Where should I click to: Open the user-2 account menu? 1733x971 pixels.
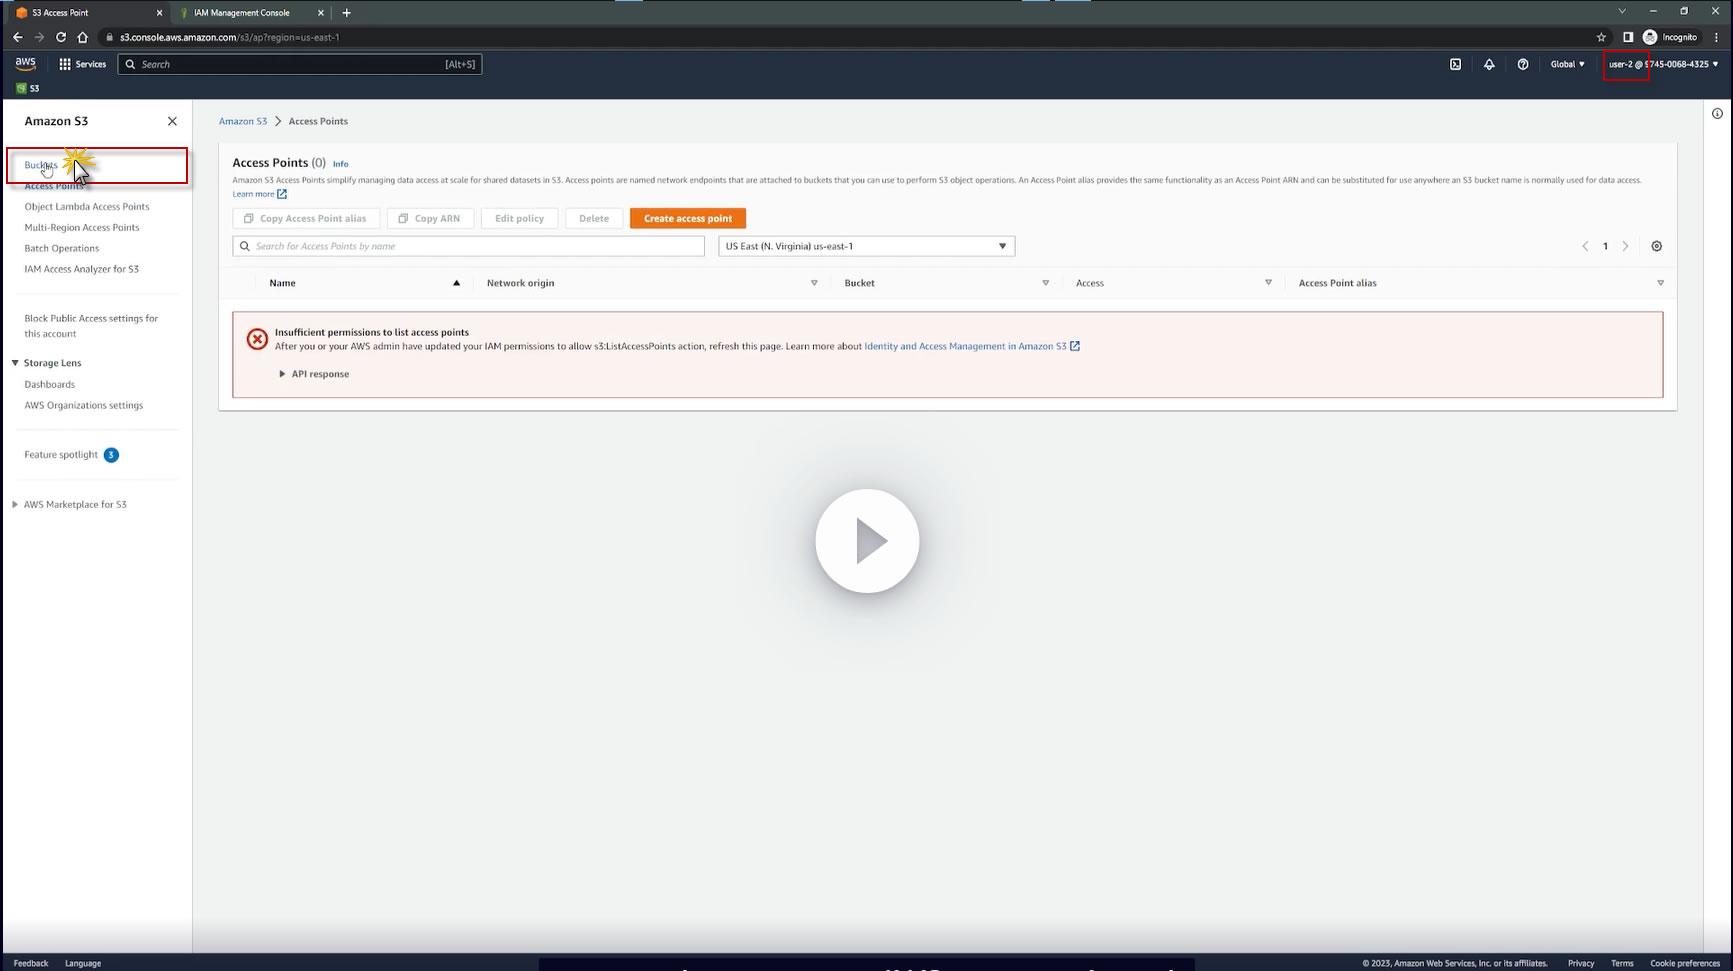pyautogui.click(x=1663, y=64)
